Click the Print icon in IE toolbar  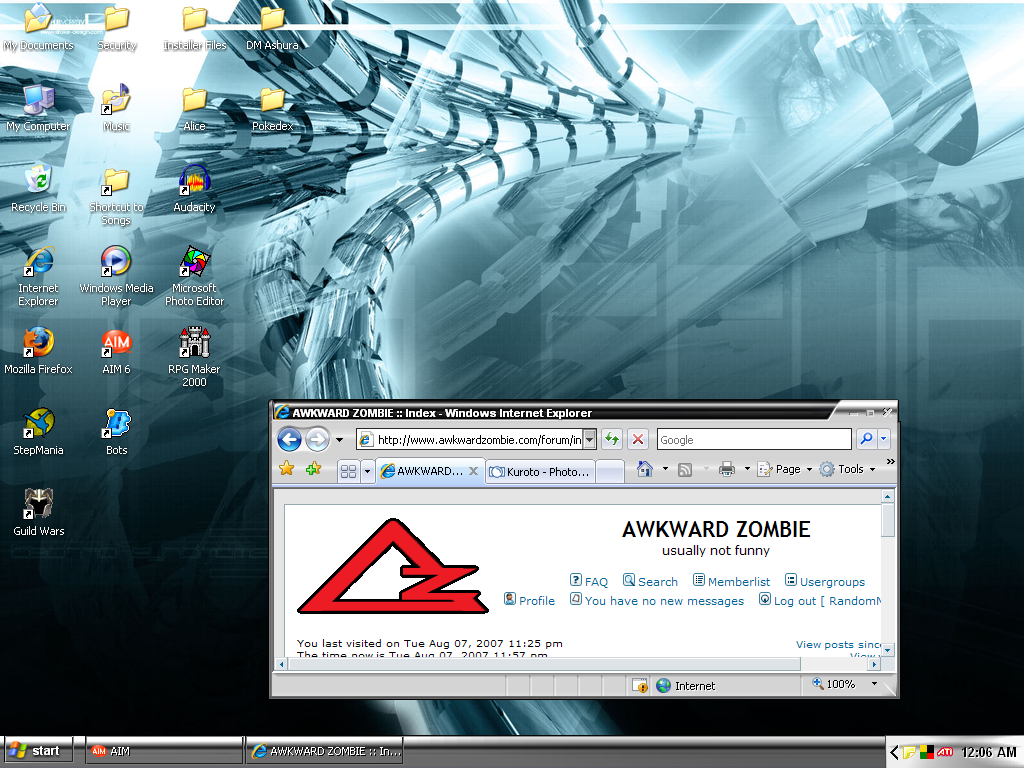click(x=726, y=469)
